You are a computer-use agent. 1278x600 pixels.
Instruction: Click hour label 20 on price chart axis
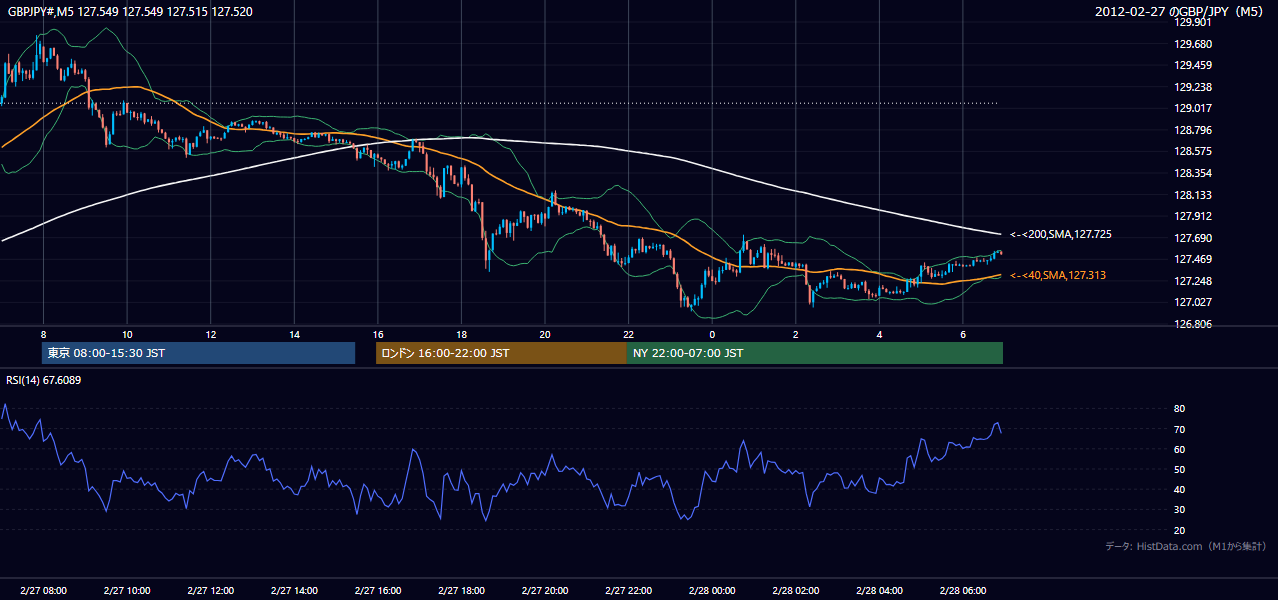point(545,334)
